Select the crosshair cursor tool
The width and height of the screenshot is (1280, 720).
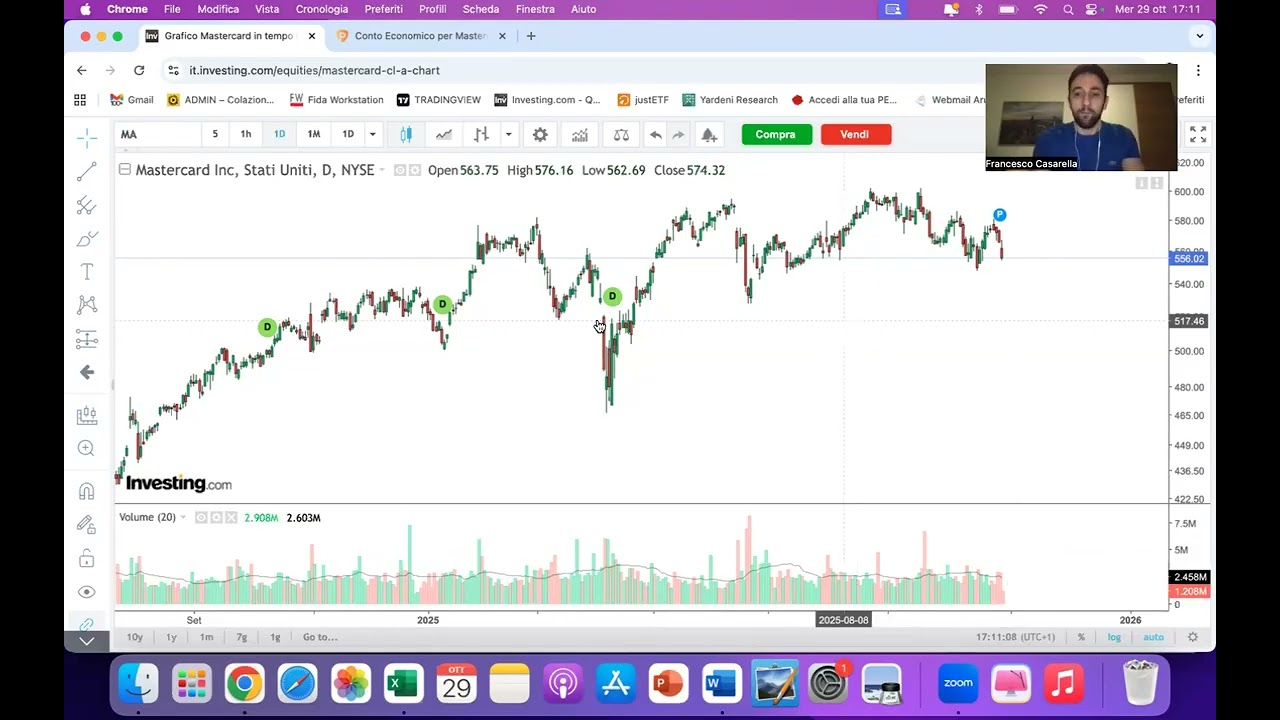pos(87,137)
